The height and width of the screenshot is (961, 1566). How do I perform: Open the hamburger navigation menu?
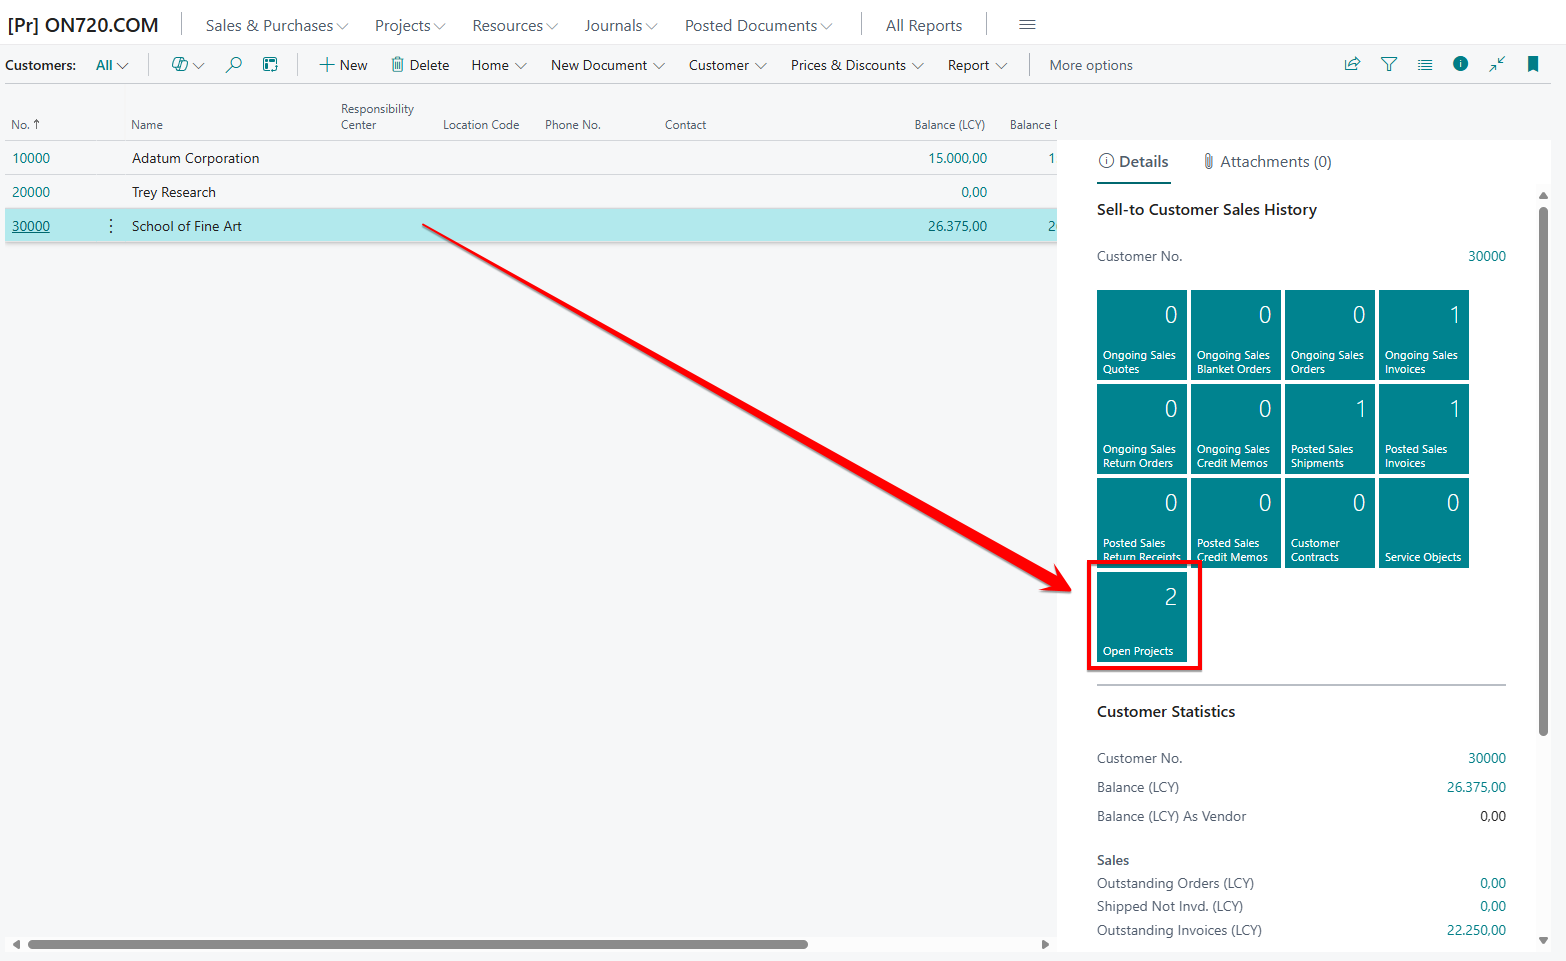click(x=1027, y=25)
